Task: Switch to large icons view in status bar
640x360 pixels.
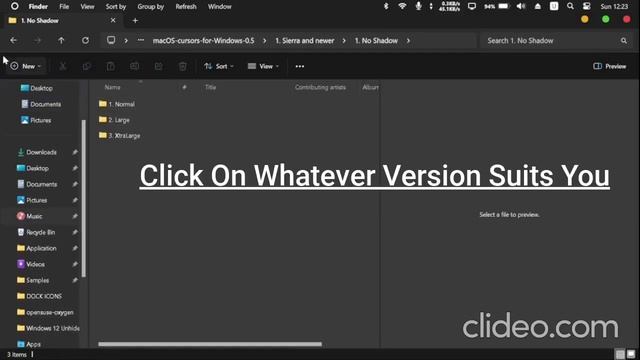Action: (x=631, y=354)
